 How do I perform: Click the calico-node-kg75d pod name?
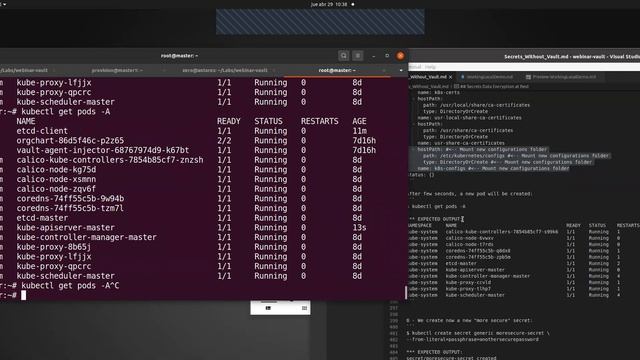pyautogui.click(x=56, y=169)
